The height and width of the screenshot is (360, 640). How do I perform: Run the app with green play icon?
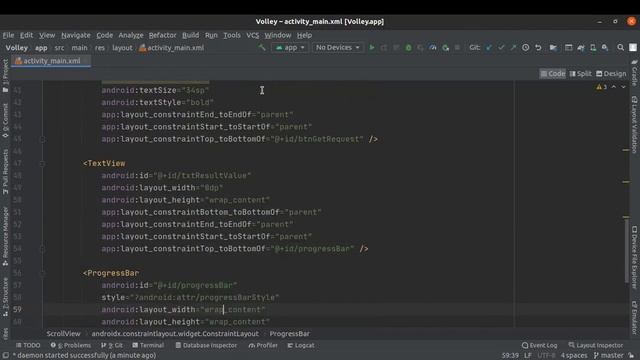tap(371, 48)
